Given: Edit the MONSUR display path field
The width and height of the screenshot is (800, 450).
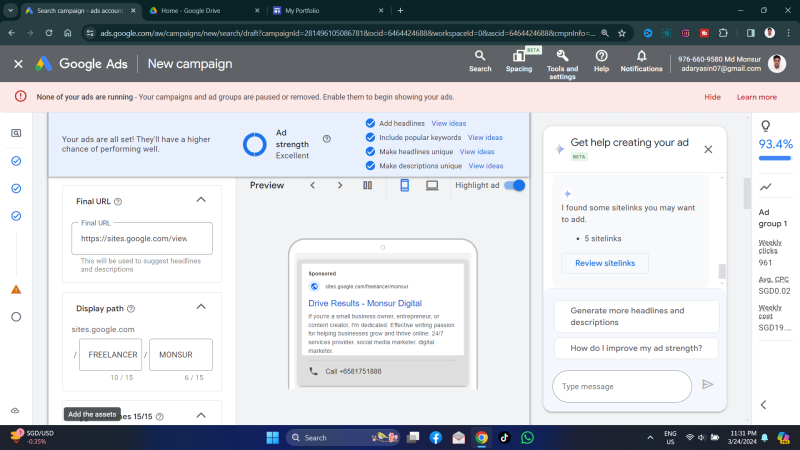Looking at the screenshot, I should point(181,355).
